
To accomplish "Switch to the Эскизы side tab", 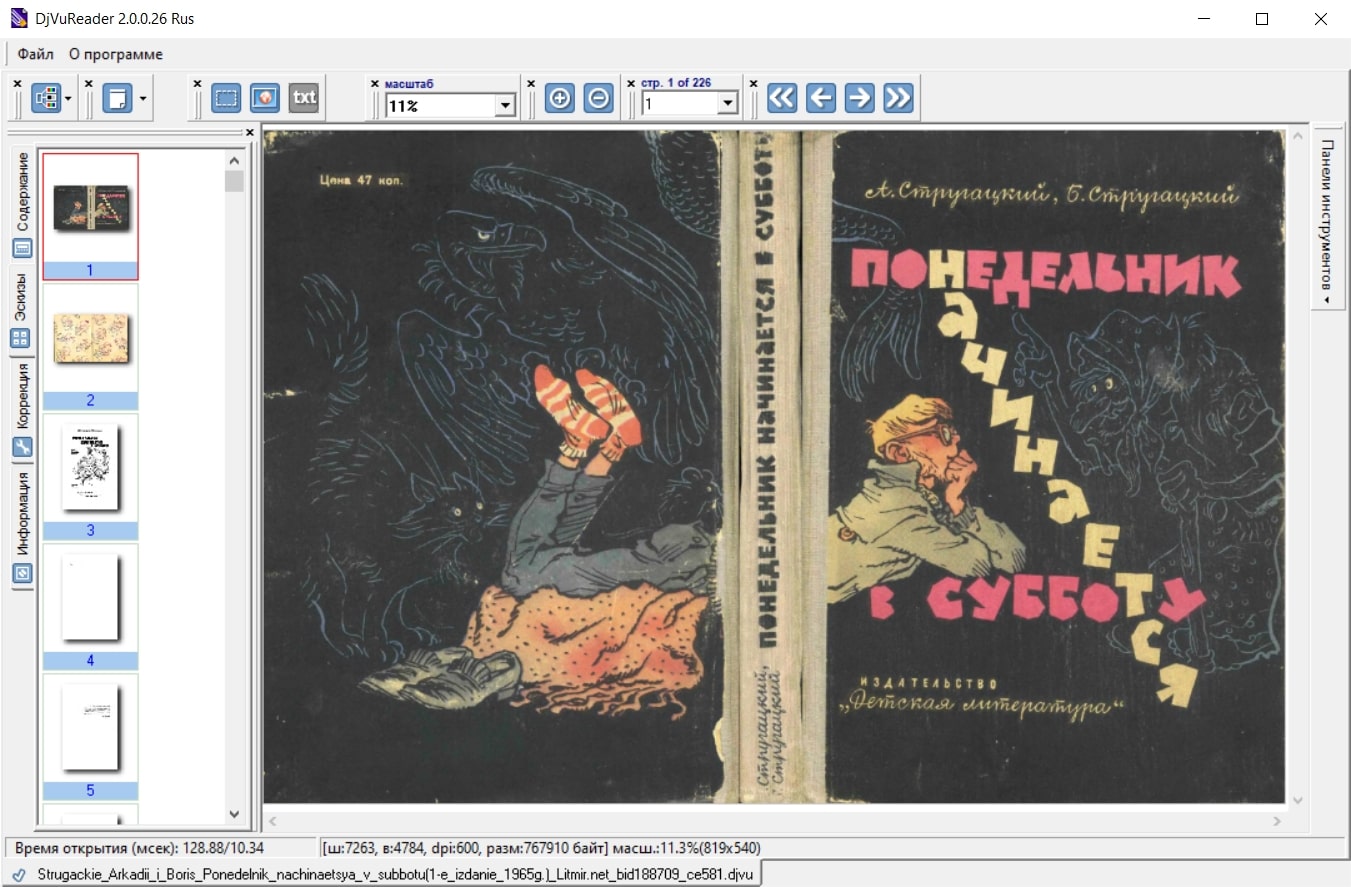I will (x=22, y=310).
